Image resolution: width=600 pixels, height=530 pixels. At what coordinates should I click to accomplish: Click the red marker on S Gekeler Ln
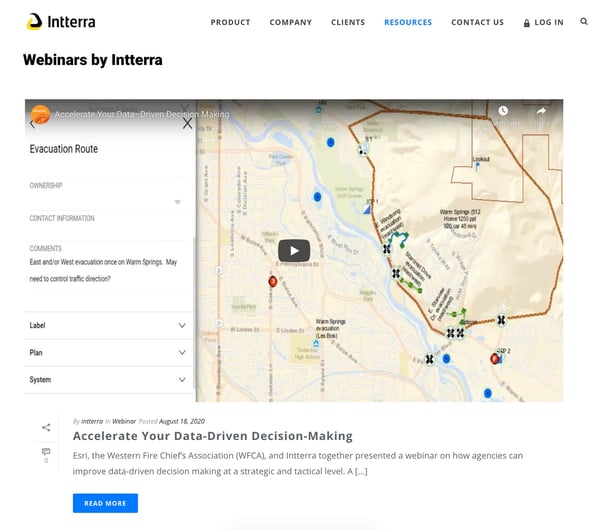click(272, 282)
